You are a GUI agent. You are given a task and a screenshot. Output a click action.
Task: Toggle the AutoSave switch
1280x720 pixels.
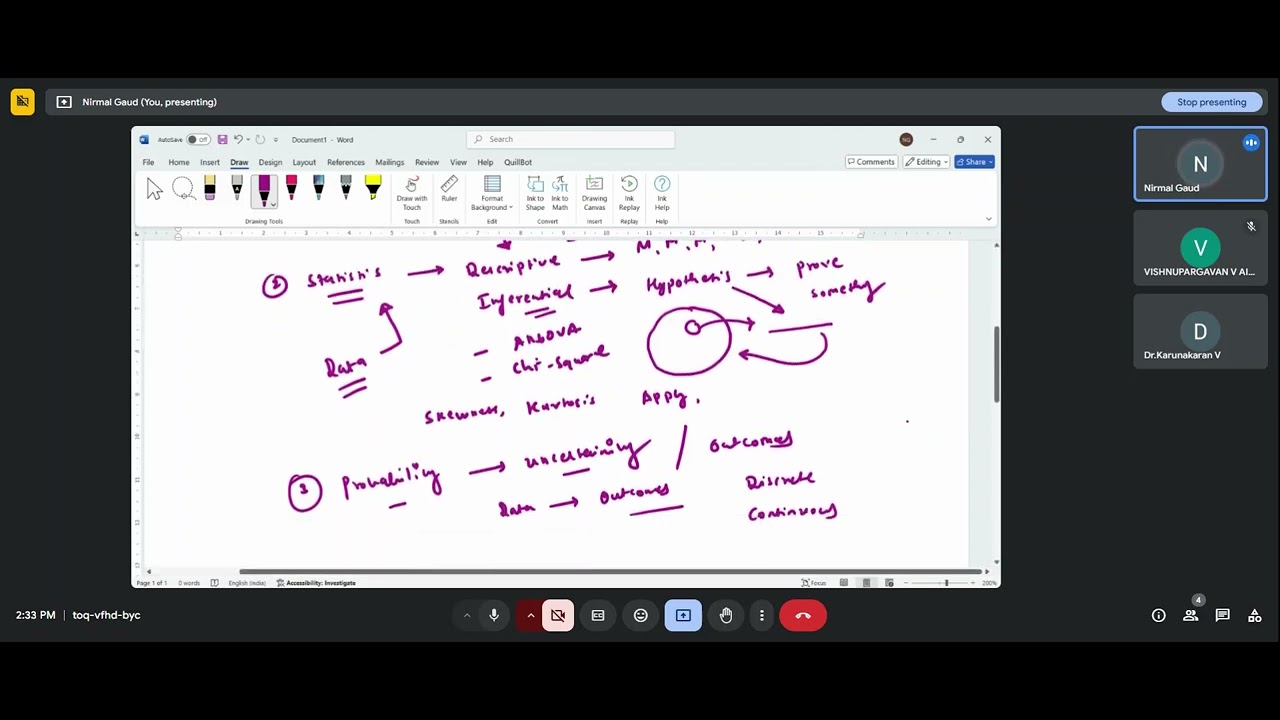198,140
